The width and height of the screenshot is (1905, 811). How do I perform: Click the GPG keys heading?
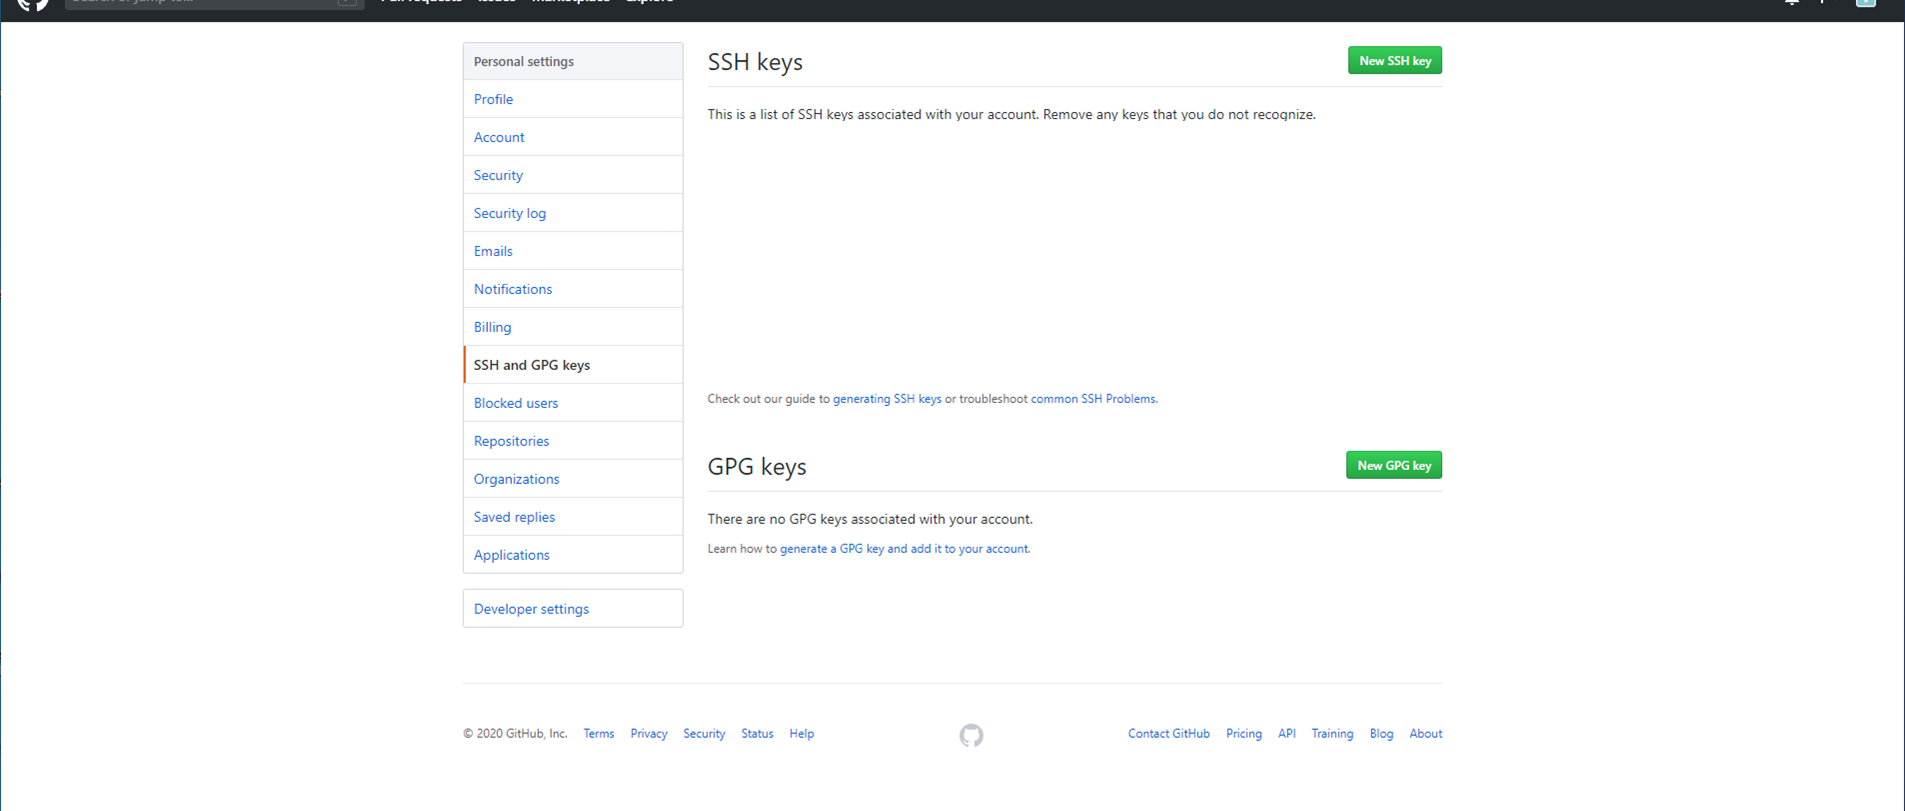(x=757, y=467)
